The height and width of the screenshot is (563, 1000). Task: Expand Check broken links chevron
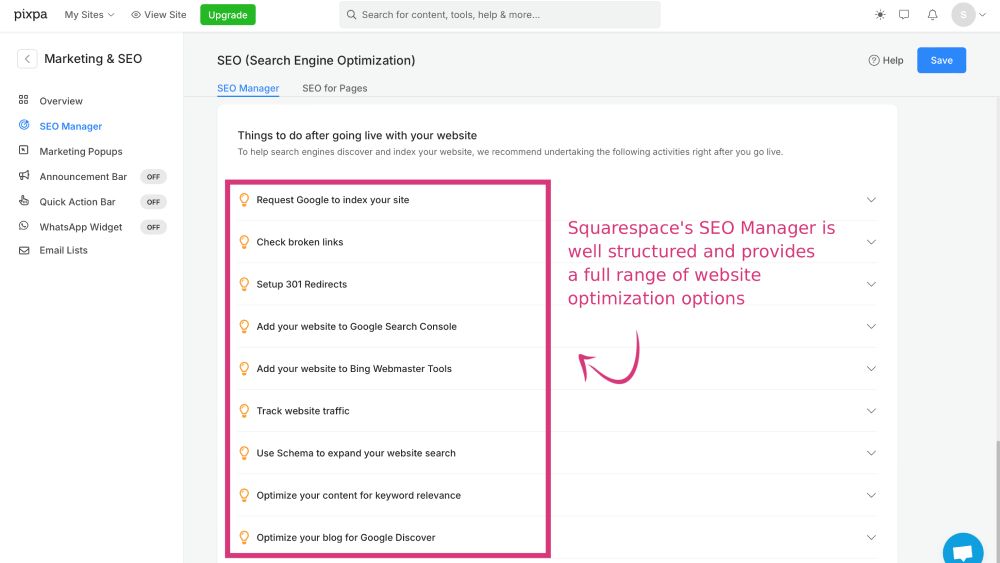pos(871,242)
